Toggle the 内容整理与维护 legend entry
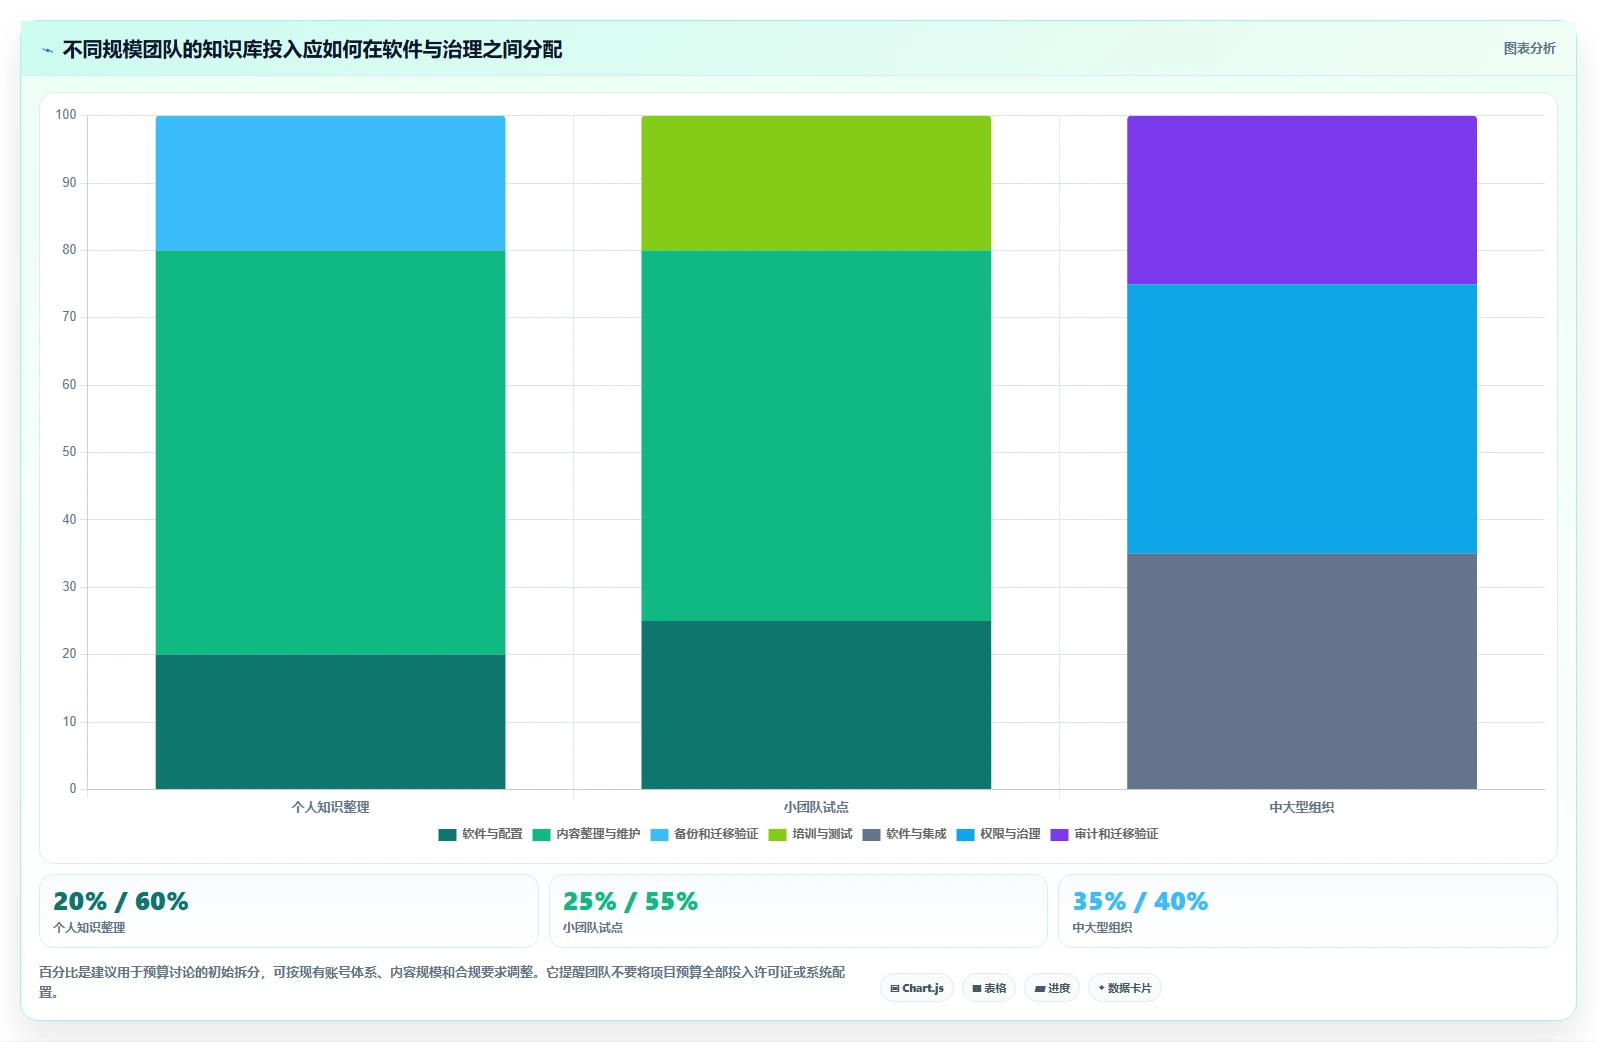 coord(586,834)
